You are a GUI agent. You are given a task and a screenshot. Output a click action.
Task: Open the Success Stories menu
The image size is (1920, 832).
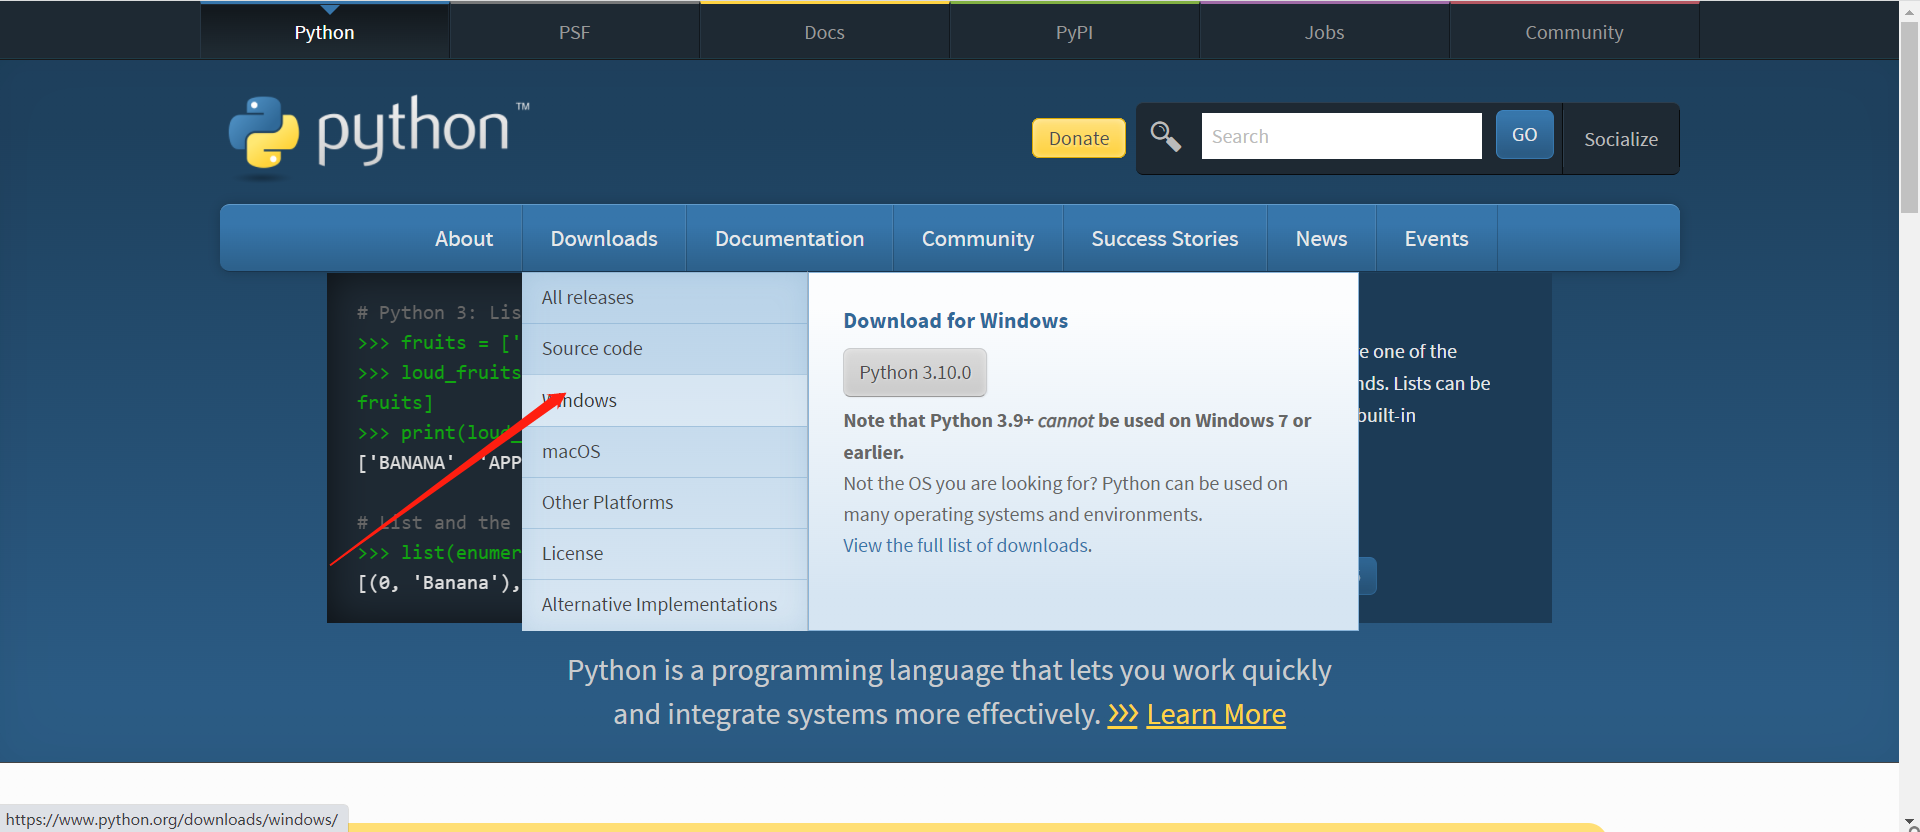(x=1165, y=238)
